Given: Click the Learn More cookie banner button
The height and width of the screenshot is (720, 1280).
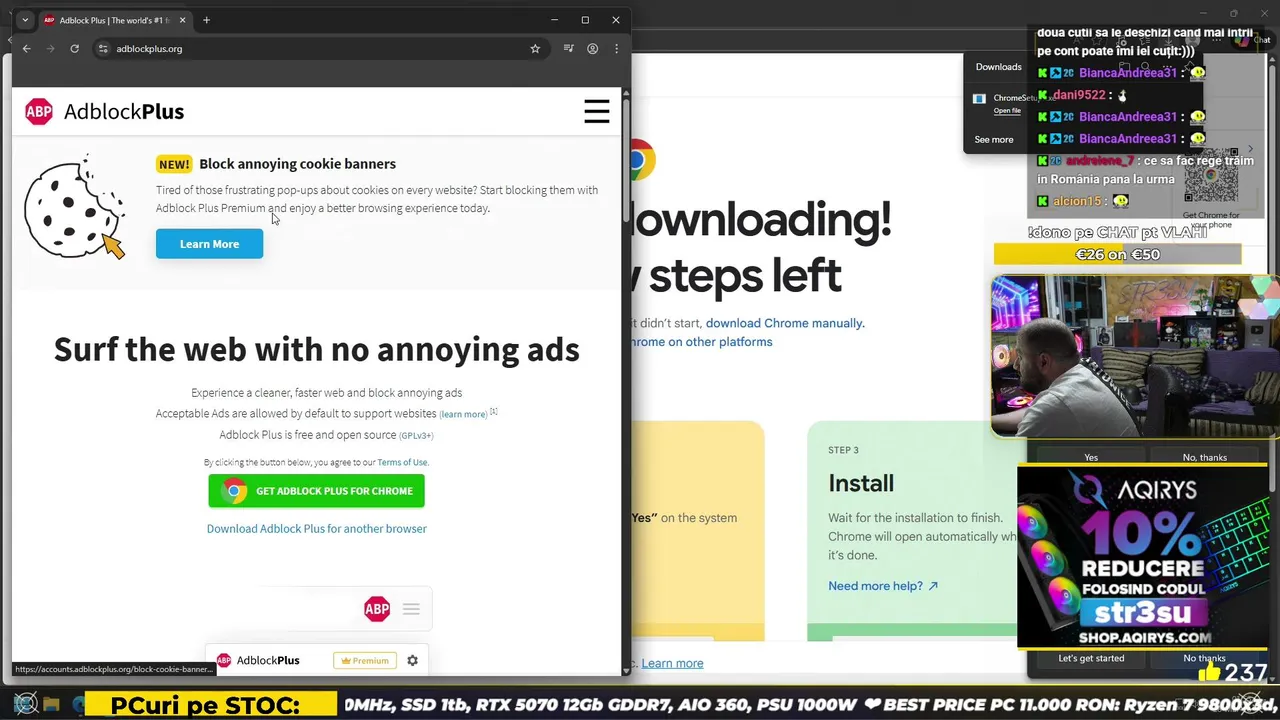Looking at the screenshot, I should pyautogui.click(x=209, y=244).
